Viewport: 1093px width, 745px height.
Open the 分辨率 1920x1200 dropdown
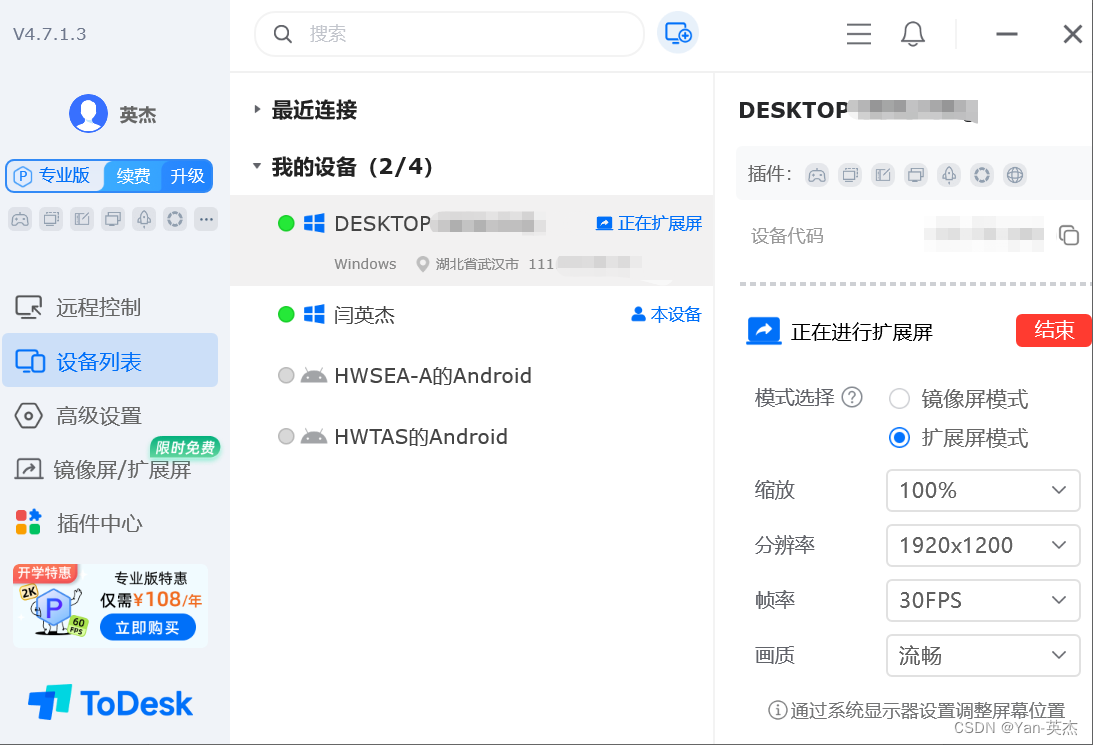(x=983, y=545)
